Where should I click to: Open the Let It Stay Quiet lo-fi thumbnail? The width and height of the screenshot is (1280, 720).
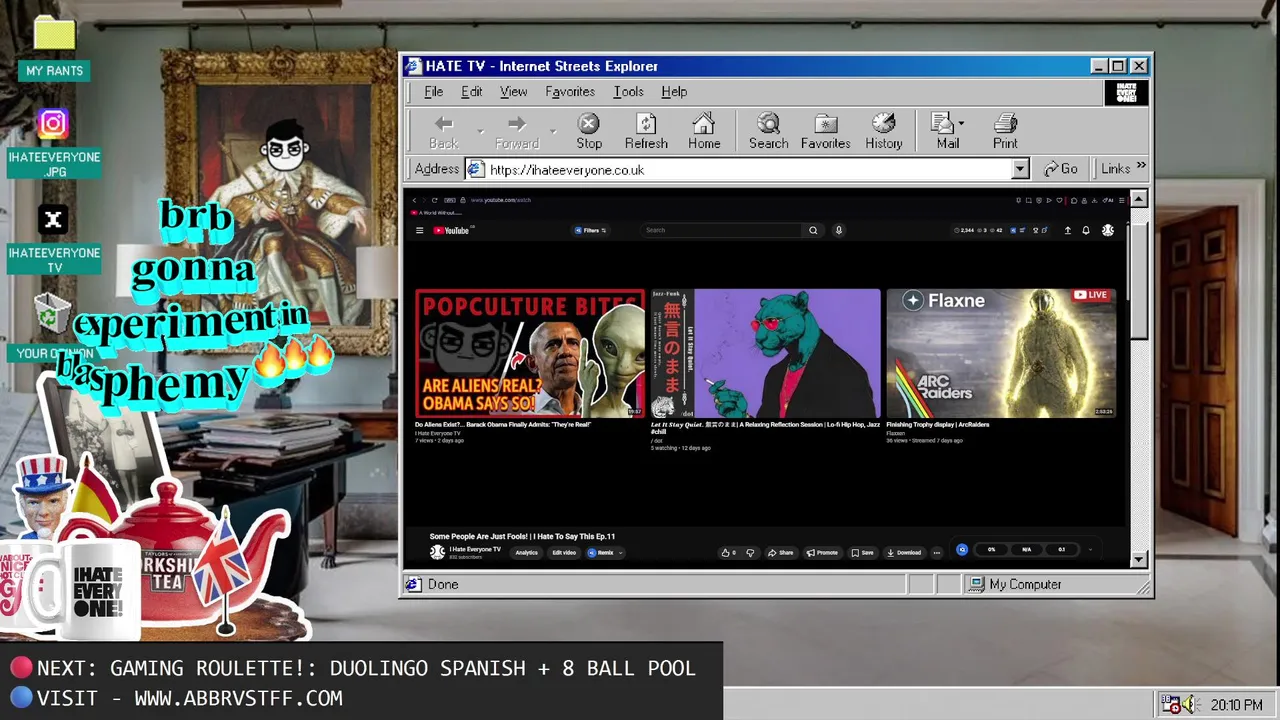[766, 353]
